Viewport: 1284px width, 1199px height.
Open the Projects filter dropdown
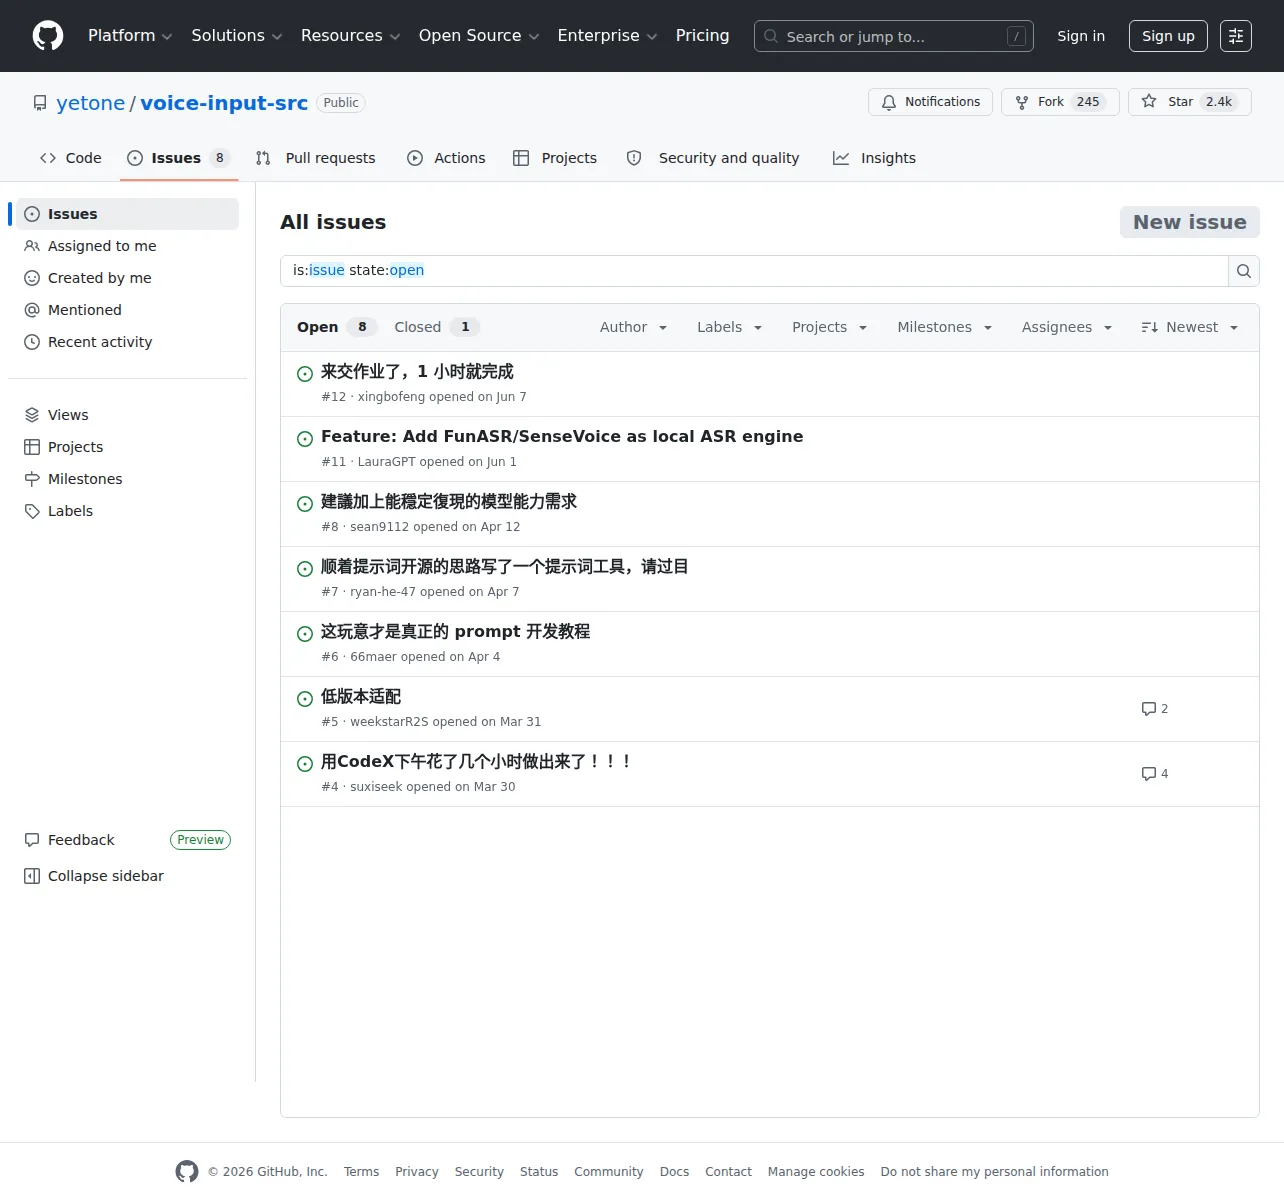pos(830,327)
